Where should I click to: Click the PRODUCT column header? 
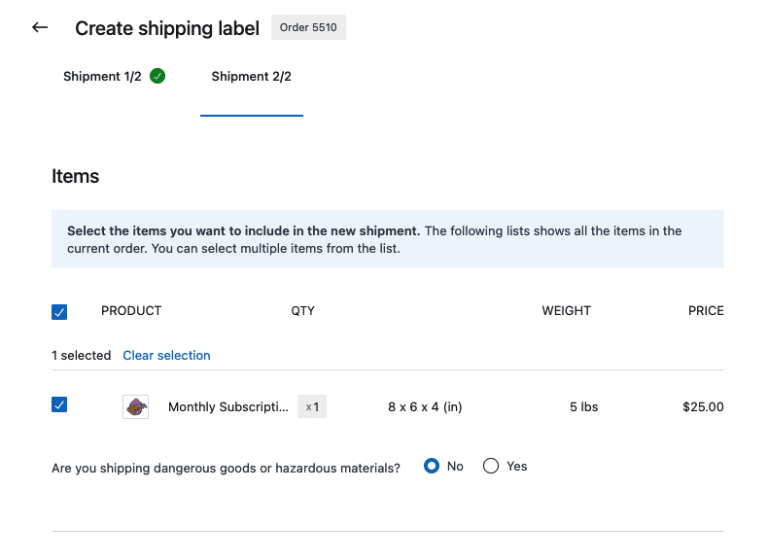click(131, 311)
